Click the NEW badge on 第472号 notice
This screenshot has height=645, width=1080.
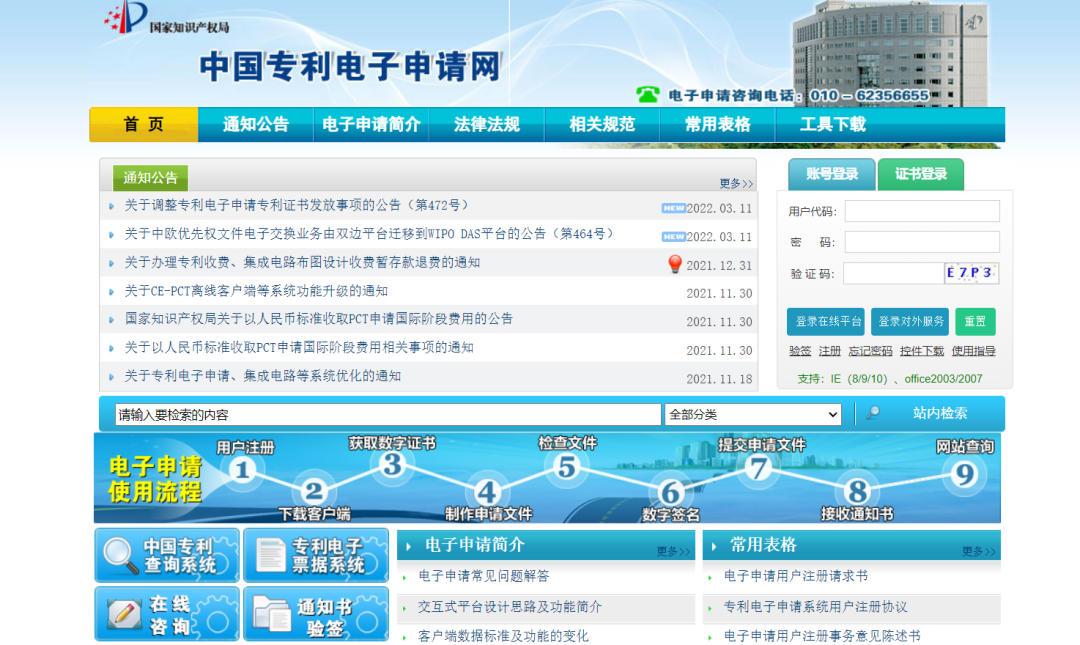click(x=673, y=208)
